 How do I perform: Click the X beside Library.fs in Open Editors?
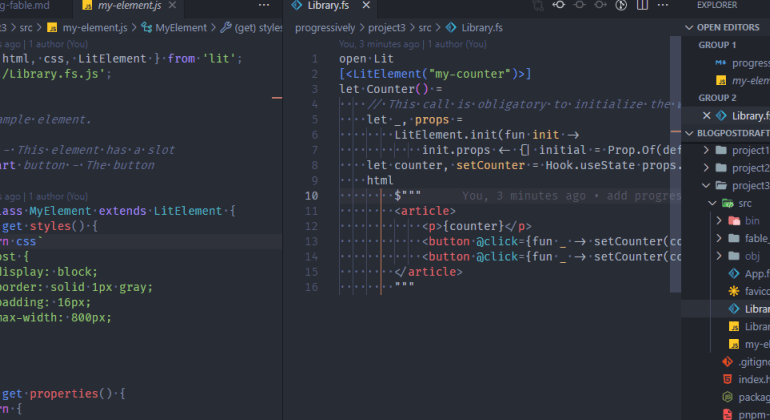[708, 116]
